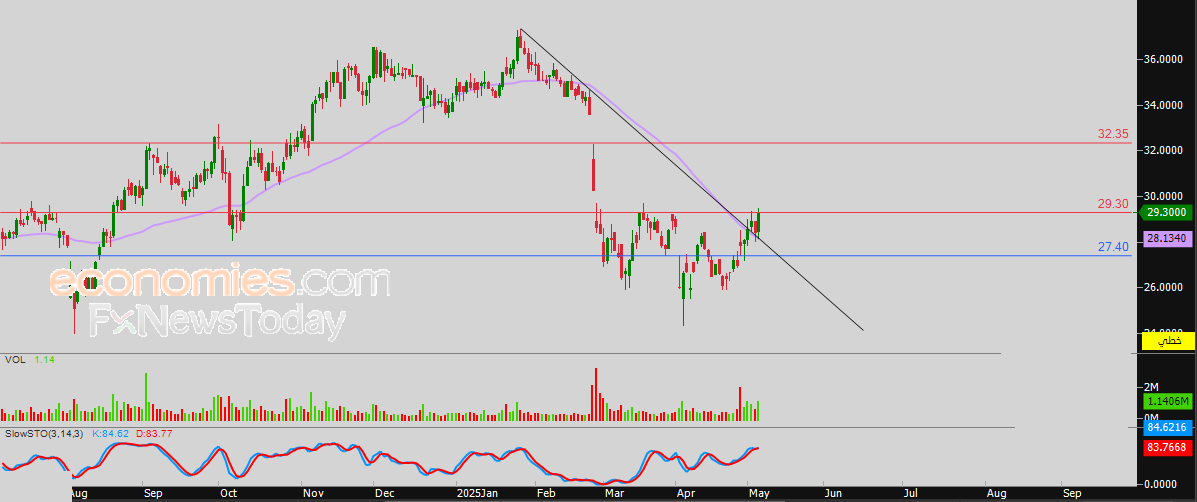1197x502 pixels.
Task: Click the May label on time axis
Action: point(760,494)
